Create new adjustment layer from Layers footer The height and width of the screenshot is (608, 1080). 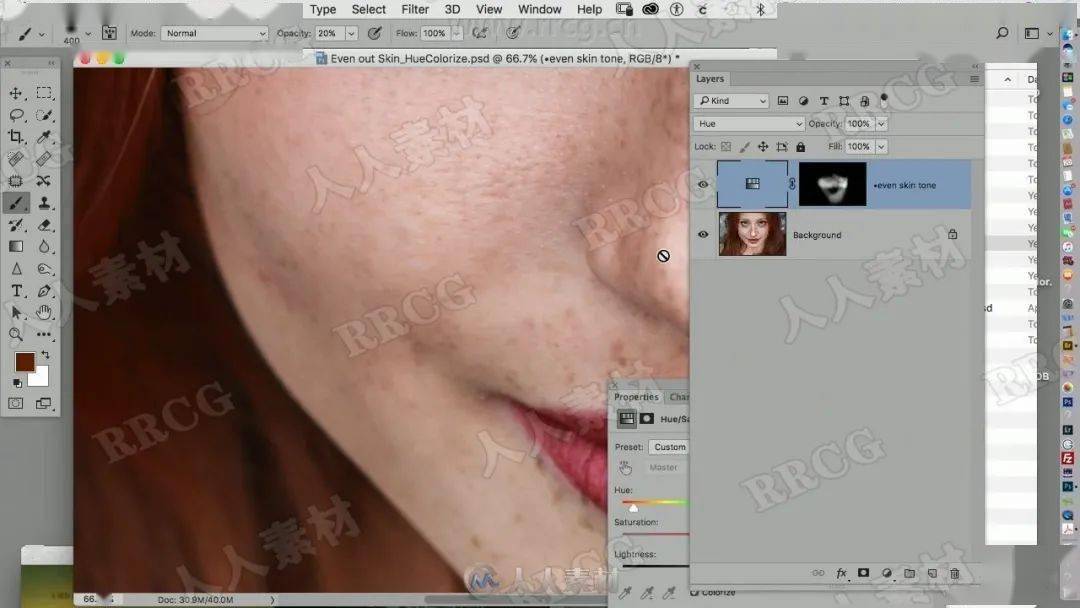(886, 573)
